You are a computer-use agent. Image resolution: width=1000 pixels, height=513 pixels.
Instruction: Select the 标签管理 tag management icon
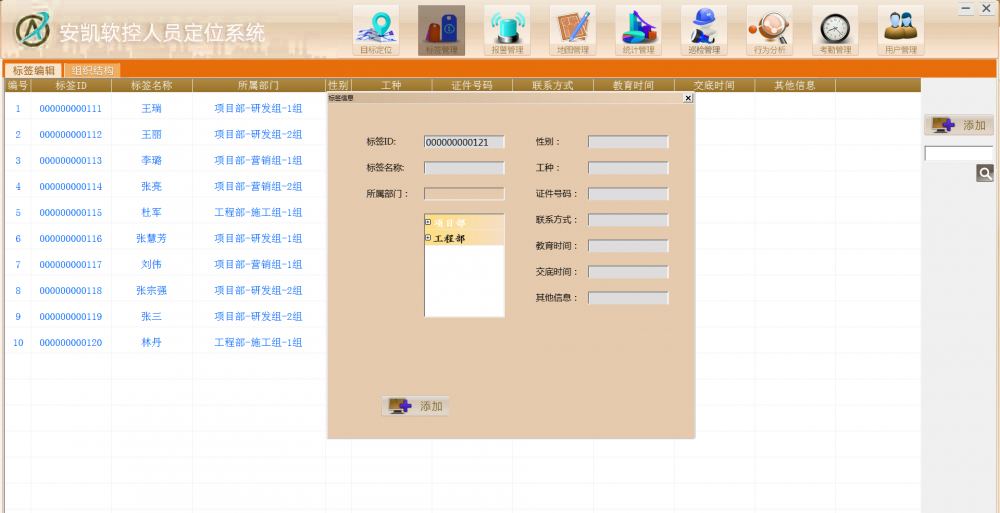tap(441, 30)
